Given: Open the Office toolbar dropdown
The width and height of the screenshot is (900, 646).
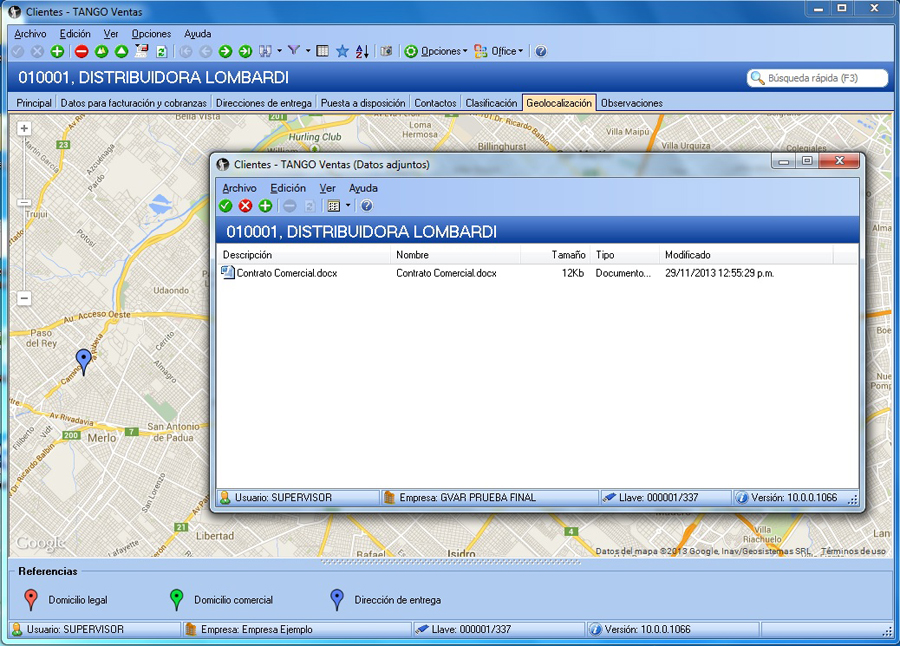Looking at the screenshot, I should click(499, 52).
